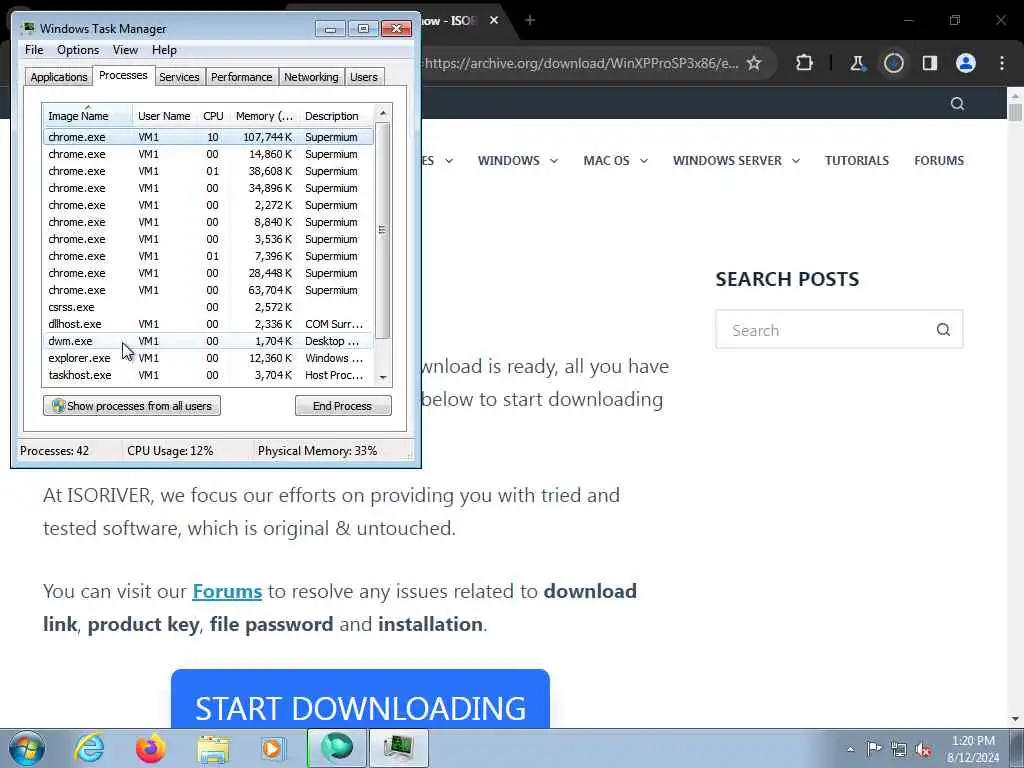The width and height of the screenshot is (1024, 768).
Task: Click the End Process button
Action: click(x=343, y=406)
